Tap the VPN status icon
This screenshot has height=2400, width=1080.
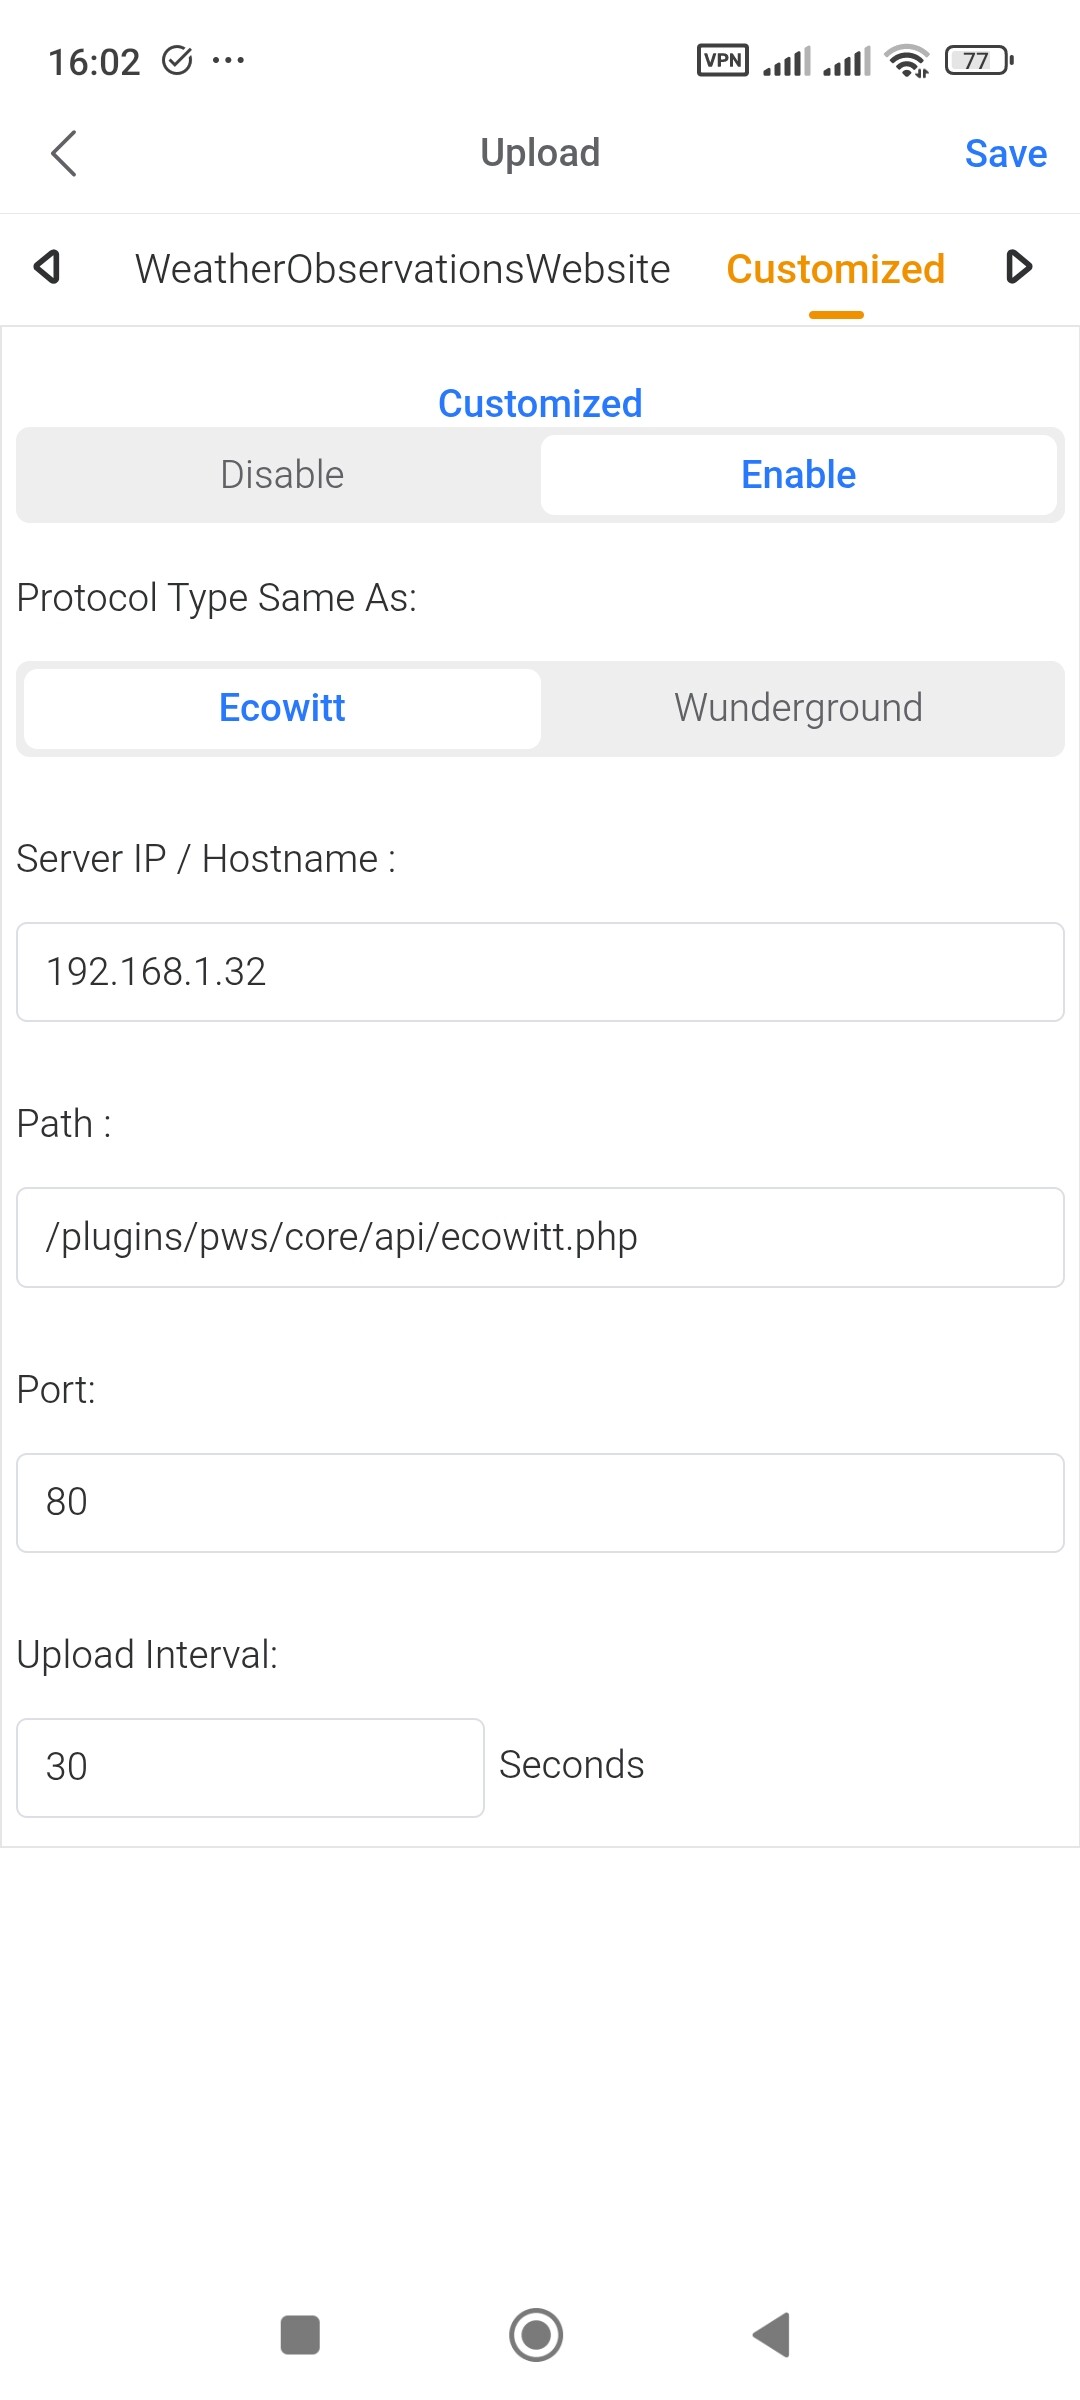point(722,61)
